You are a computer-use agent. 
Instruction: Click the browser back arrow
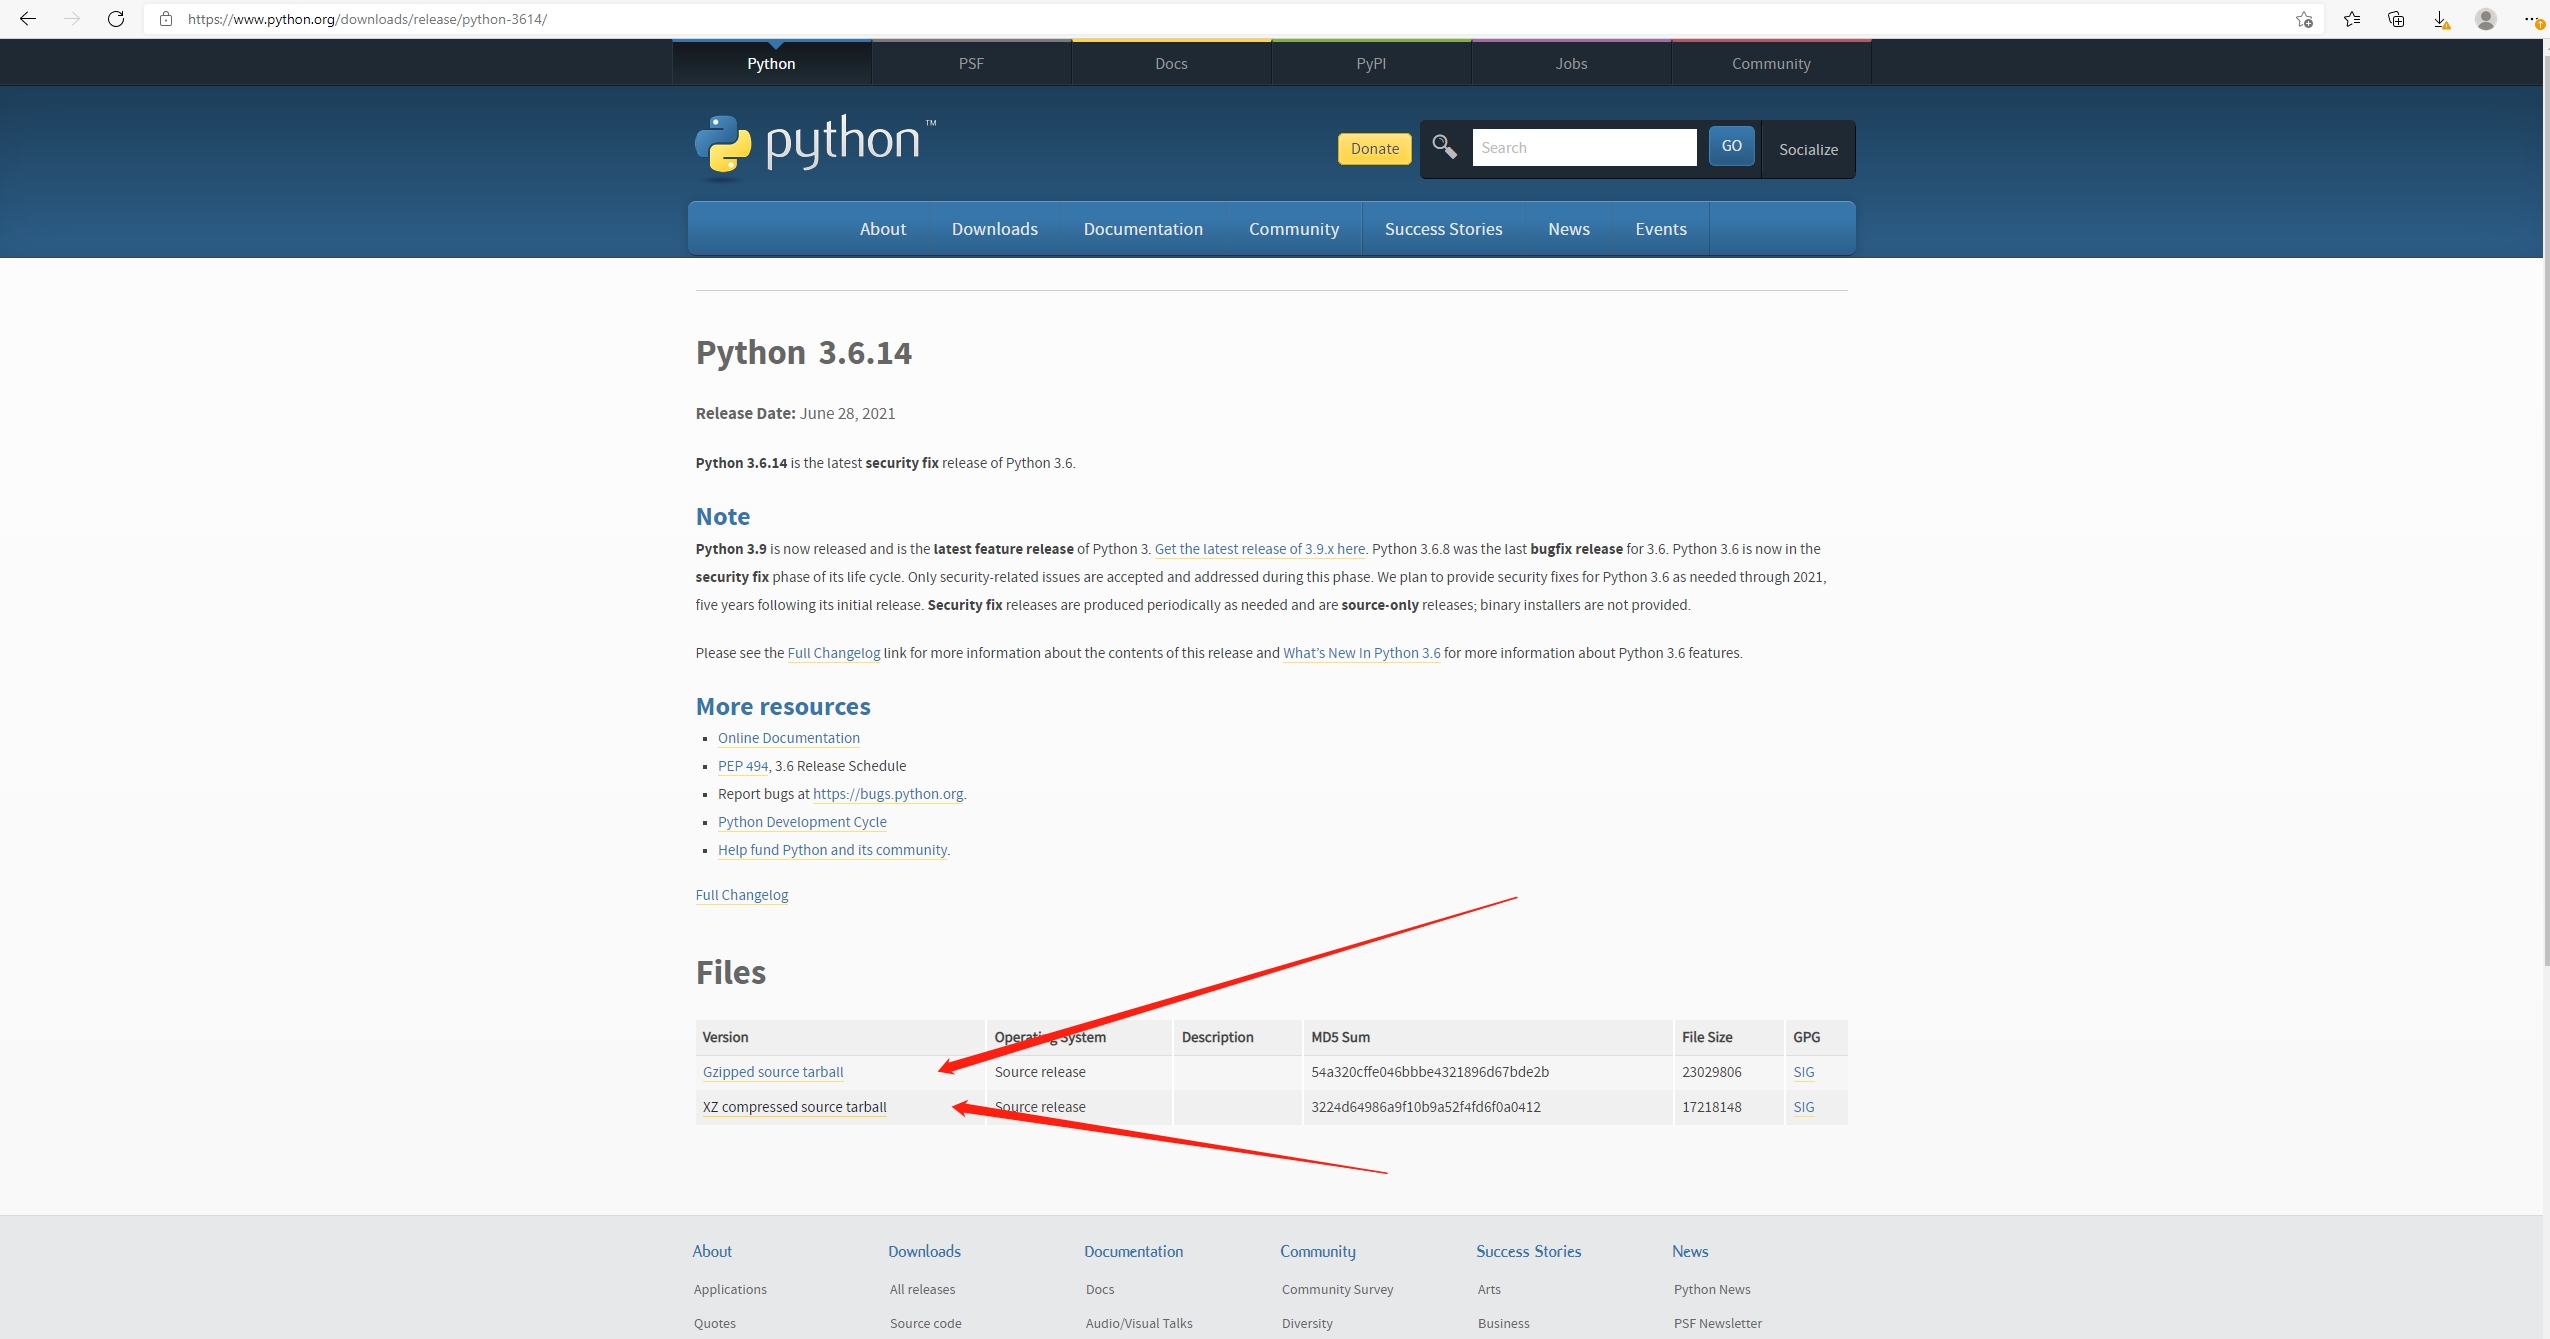coord(29,19)
